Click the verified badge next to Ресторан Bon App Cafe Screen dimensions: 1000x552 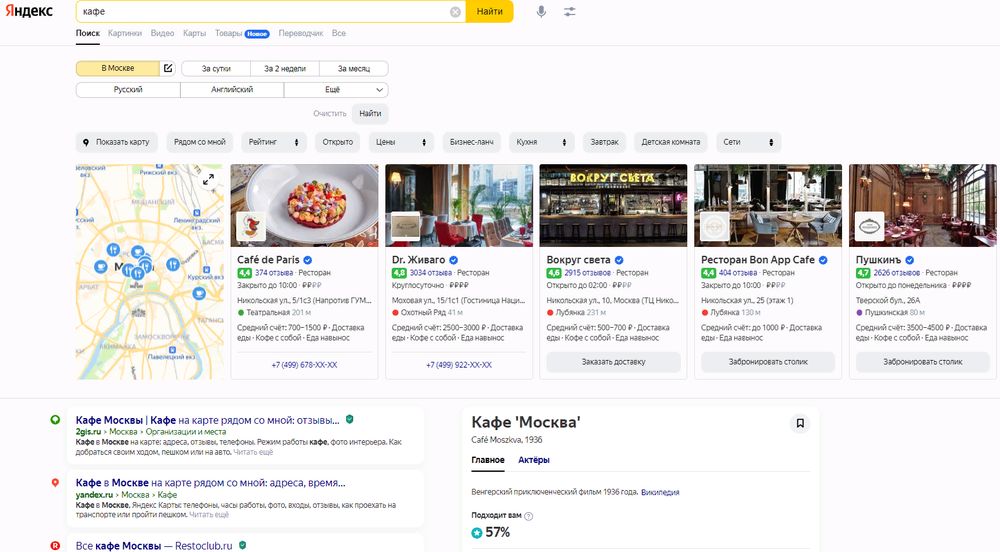(x=823, y=260)
